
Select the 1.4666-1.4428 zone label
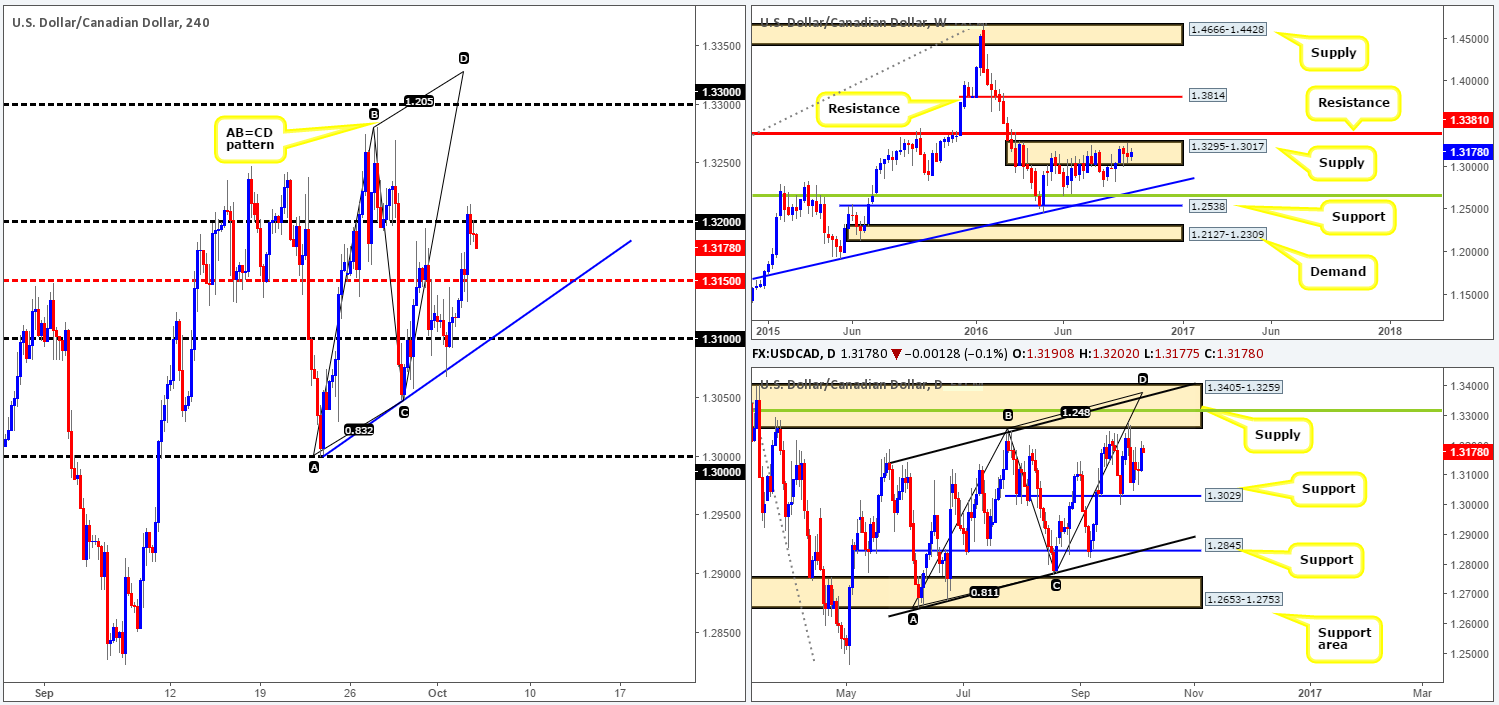1228,32
